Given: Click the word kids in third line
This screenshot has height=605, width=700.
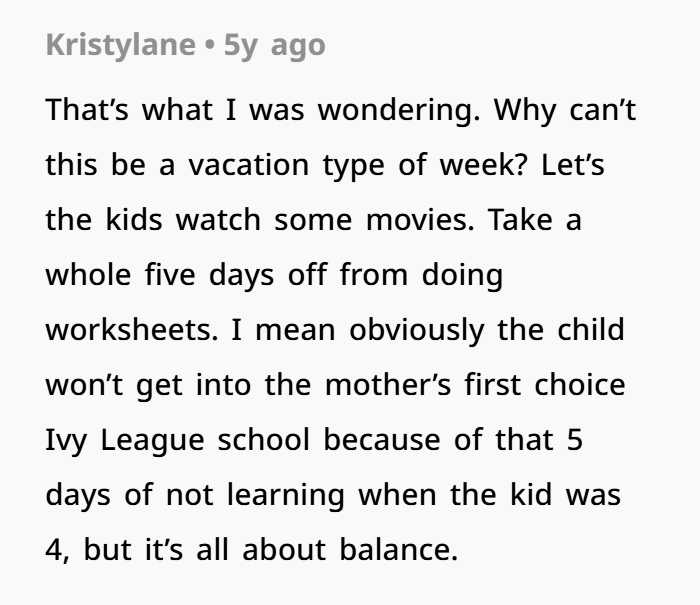Looking at the screenshot, I should click(134, 220).
